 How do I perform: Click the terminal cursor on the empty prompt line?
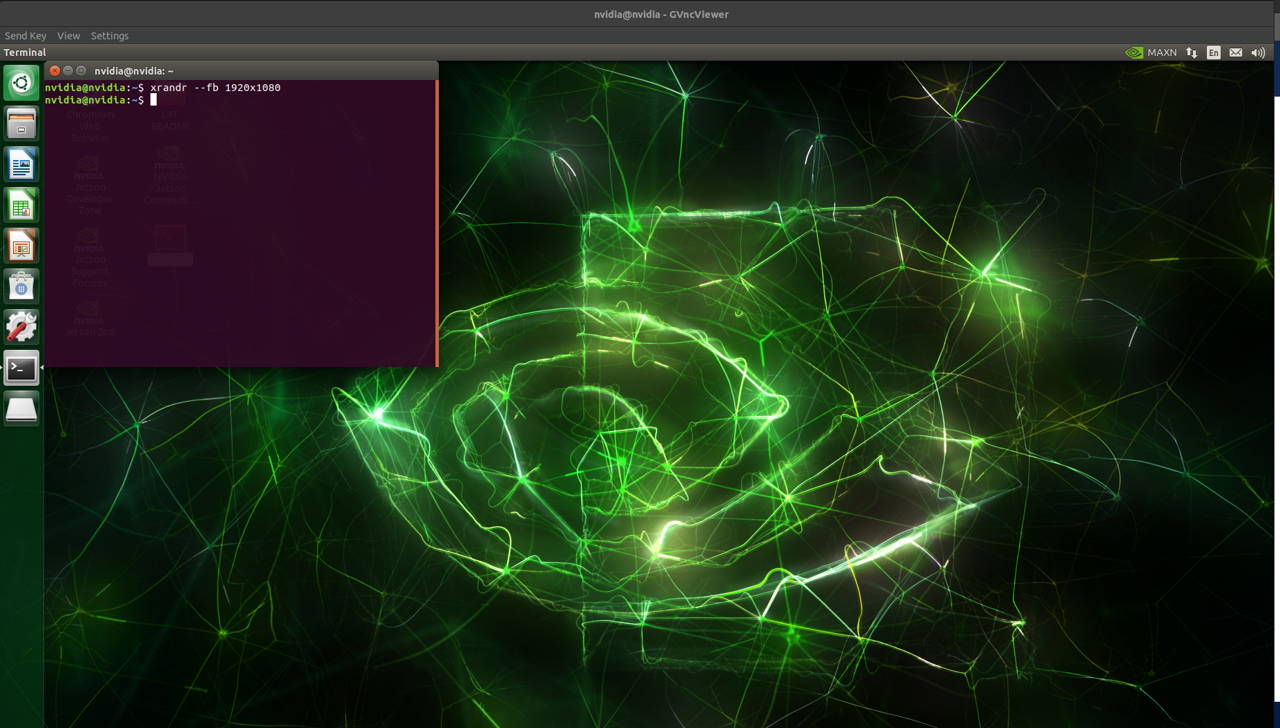coord(154,100)
